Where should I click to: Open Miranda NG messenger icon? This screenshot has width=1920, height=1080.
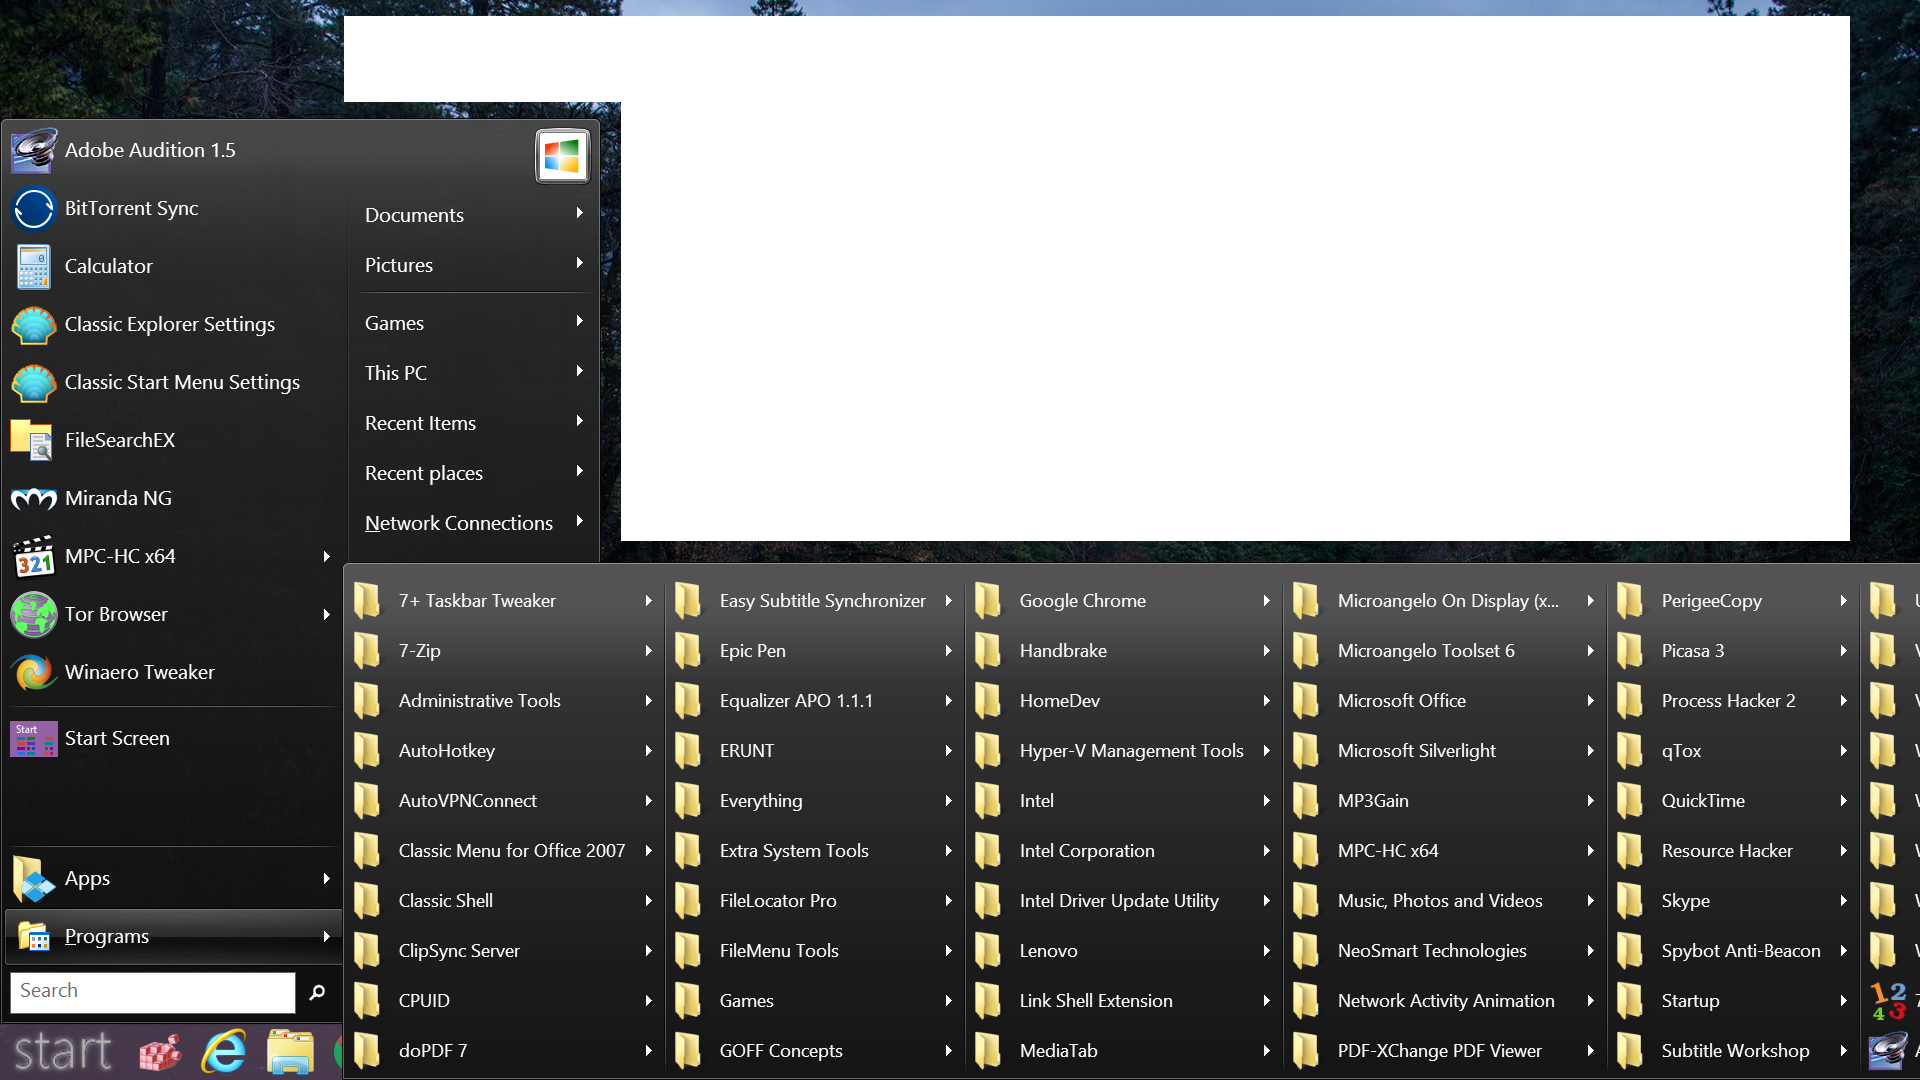coord(33,499)
